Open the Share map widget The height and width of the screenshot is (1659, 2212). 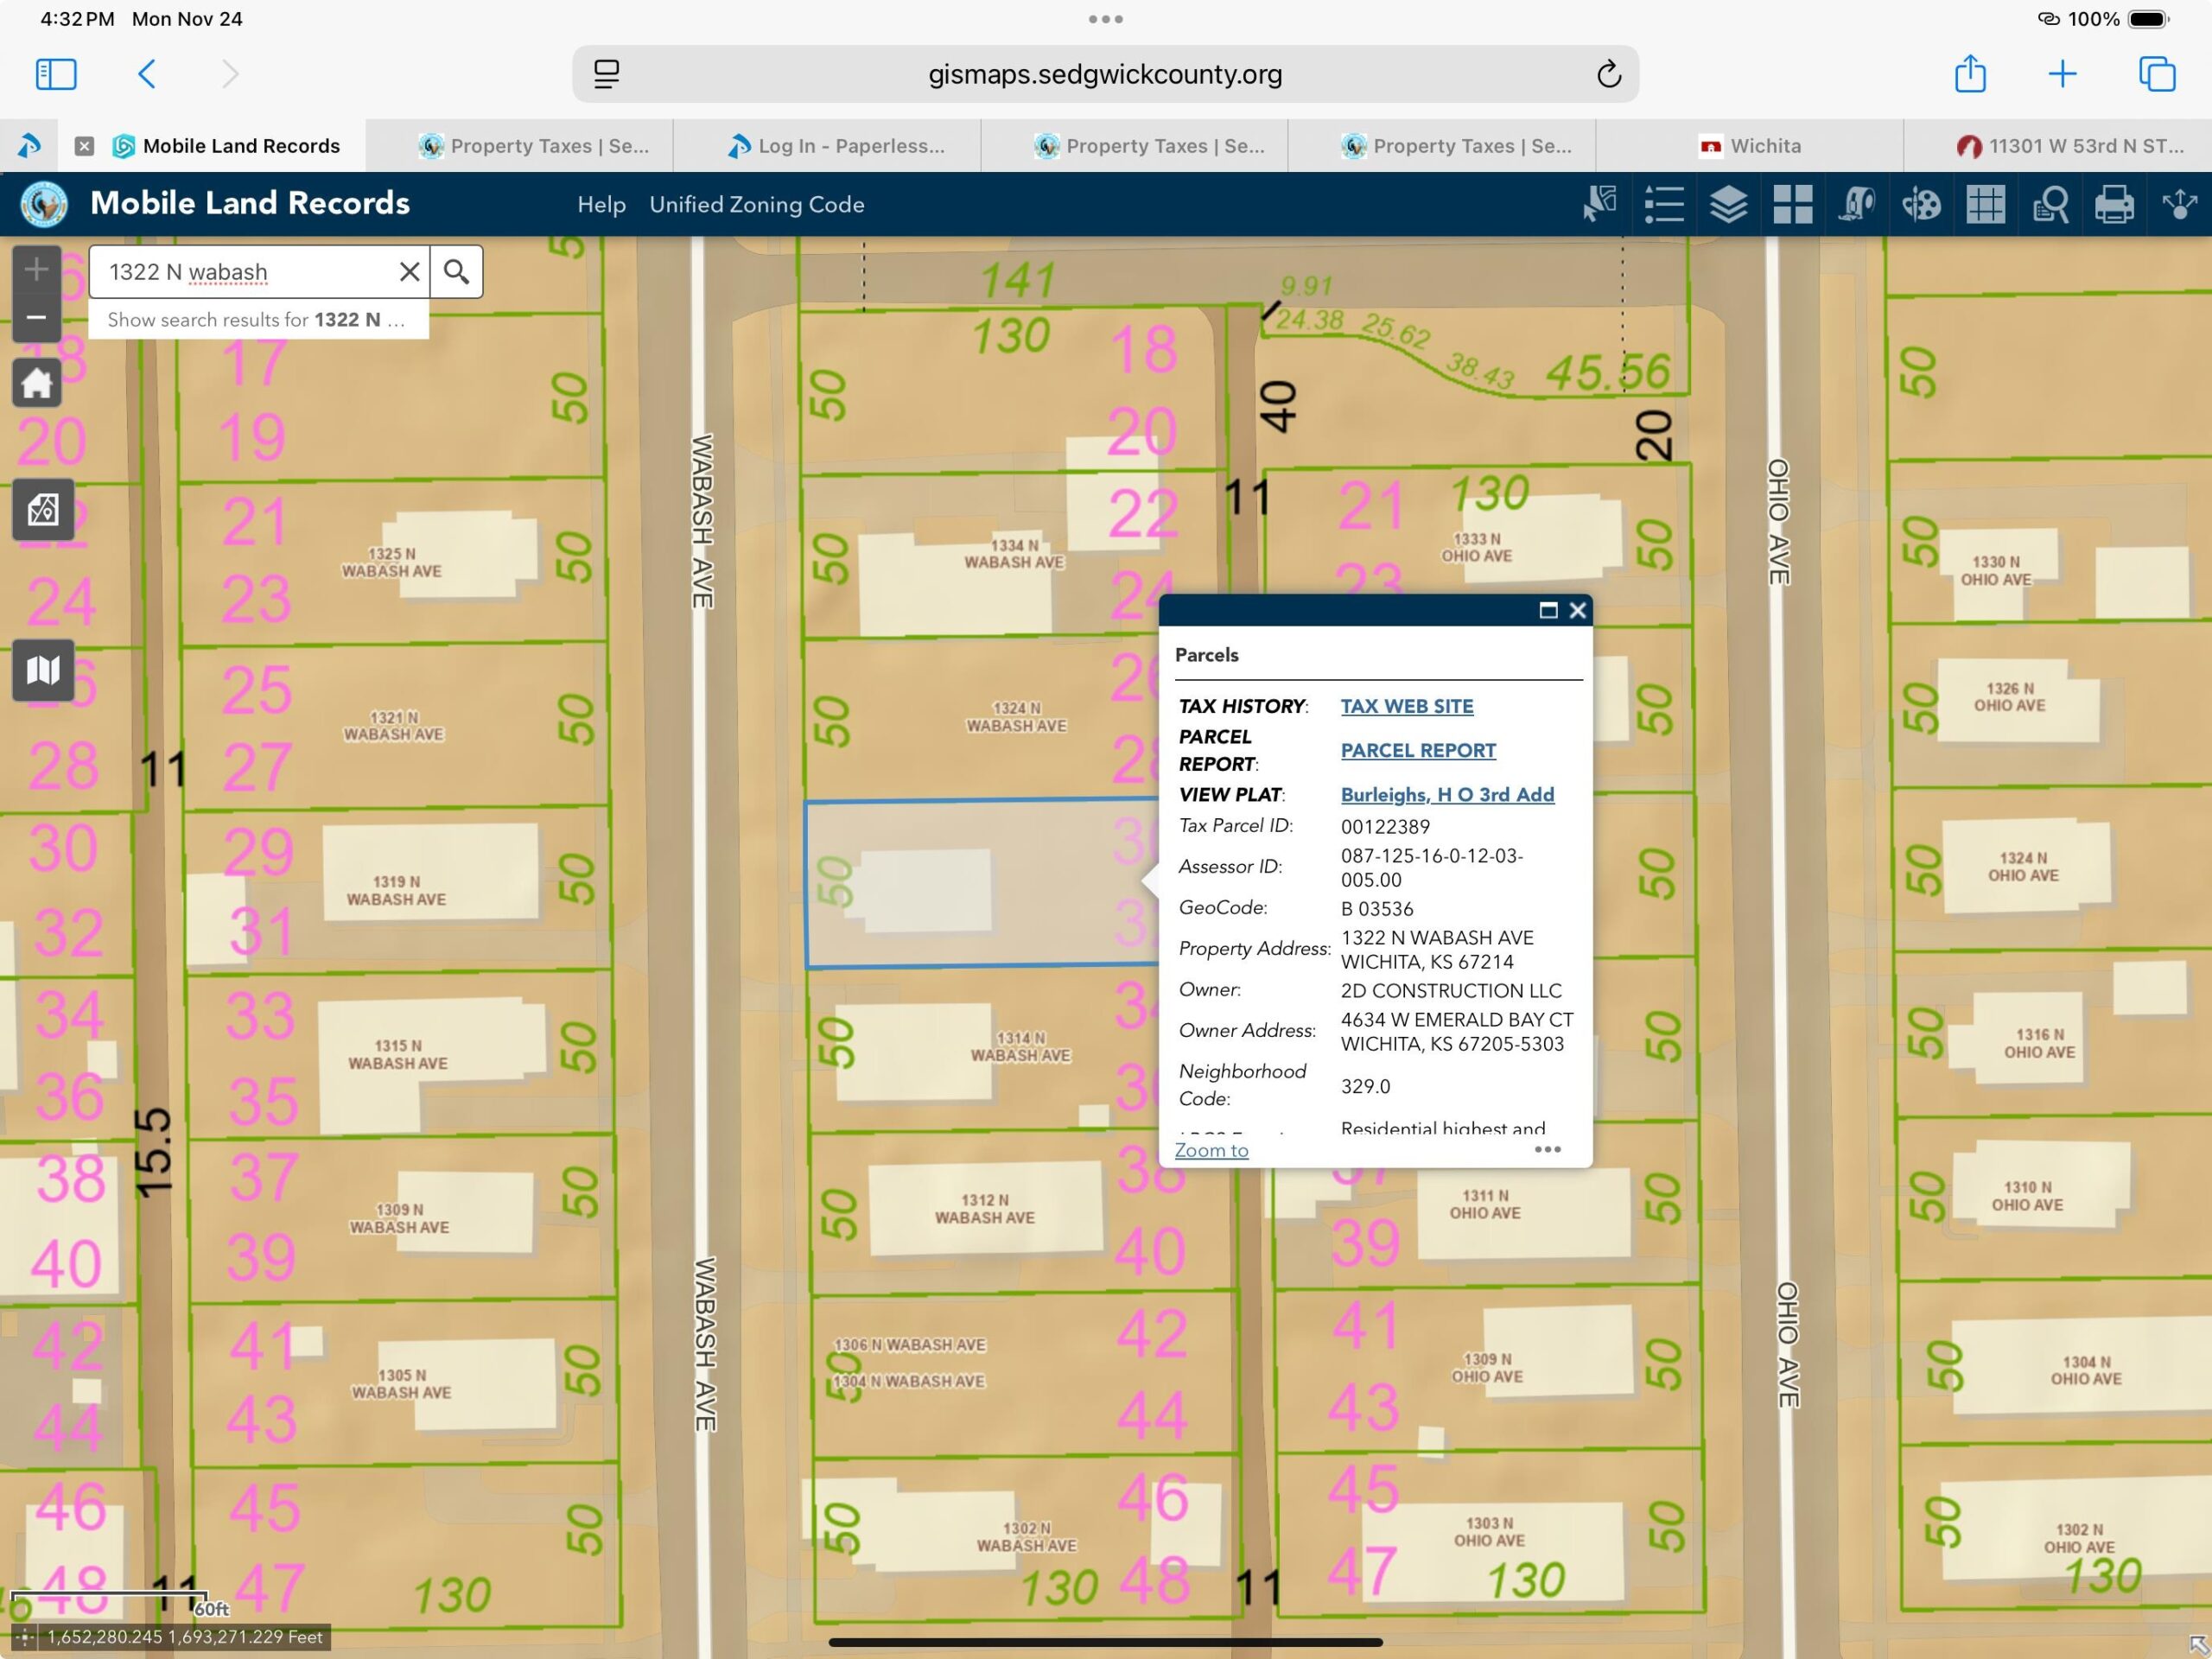(2179, 204)
